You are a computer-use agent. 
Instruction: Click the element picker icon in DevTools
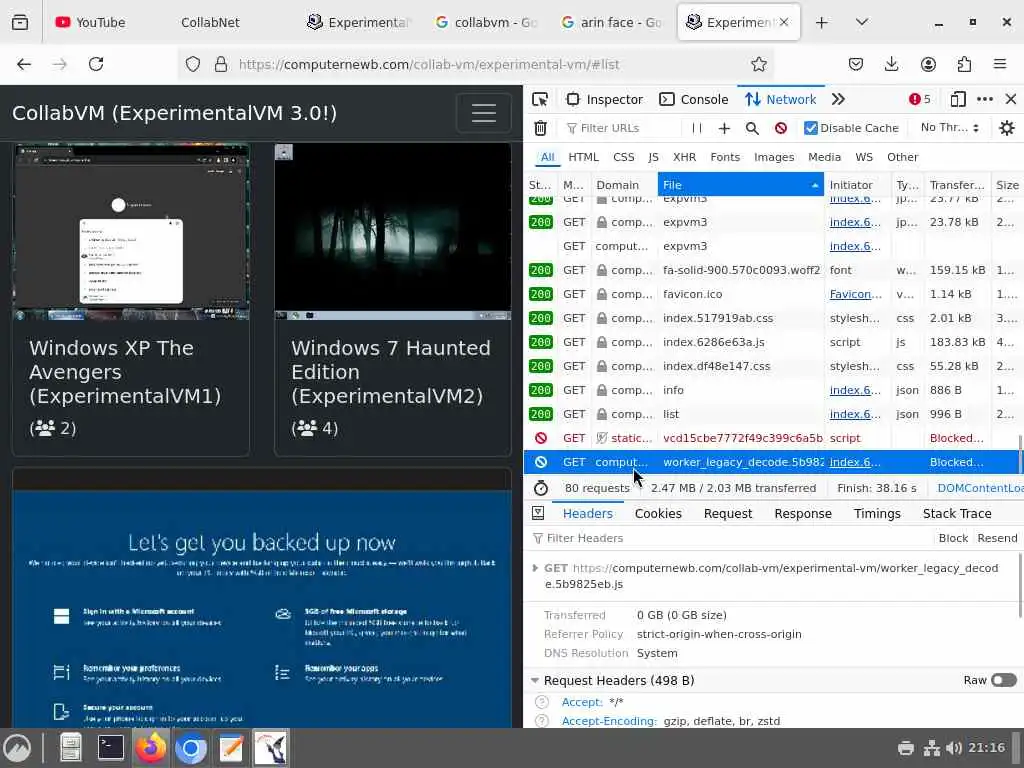coord(539,99)
